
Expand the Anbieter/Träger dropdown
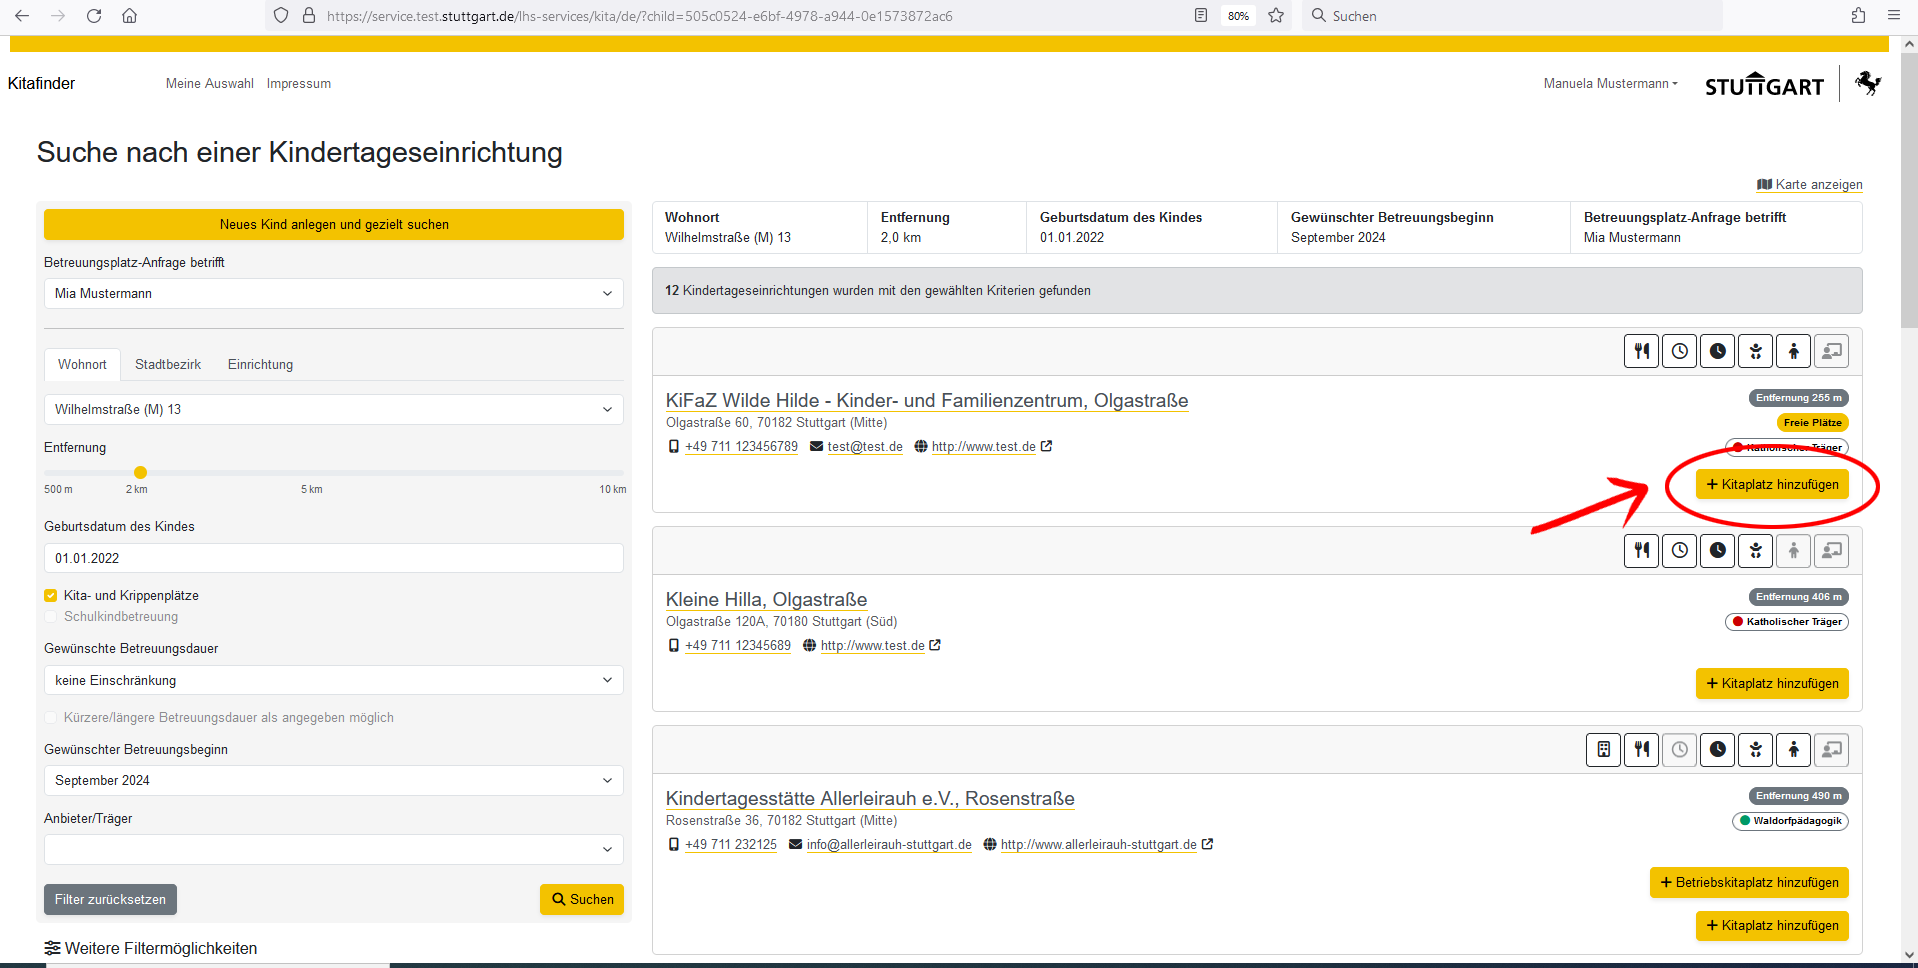[x=333, y=850]
